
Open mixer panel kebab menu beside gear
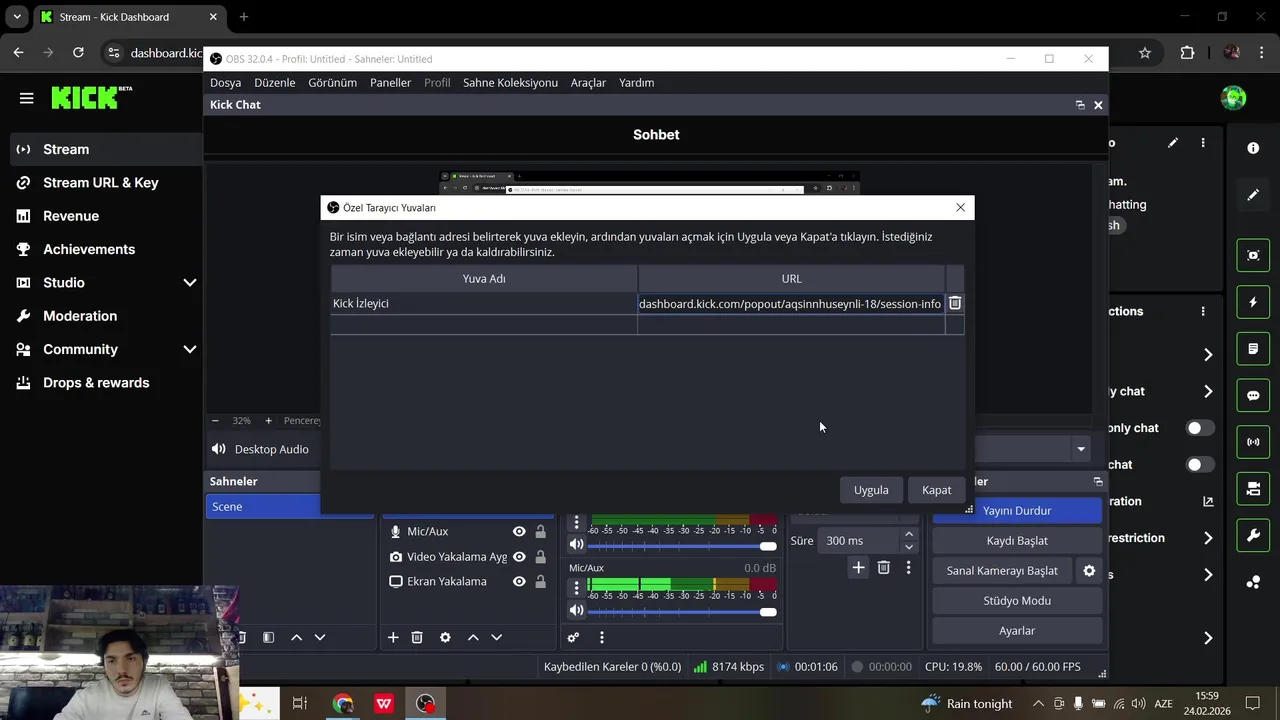(601, 637)
